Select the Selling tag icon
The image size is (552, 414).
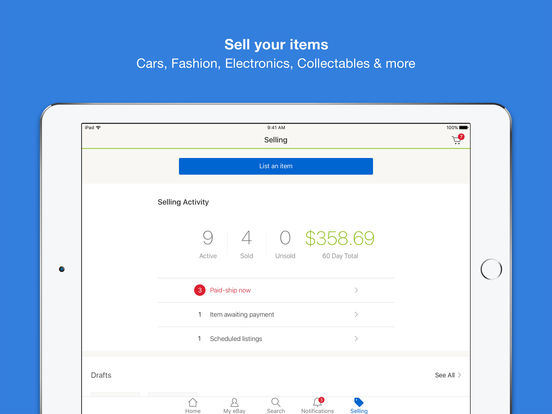(x=359, y=402)
